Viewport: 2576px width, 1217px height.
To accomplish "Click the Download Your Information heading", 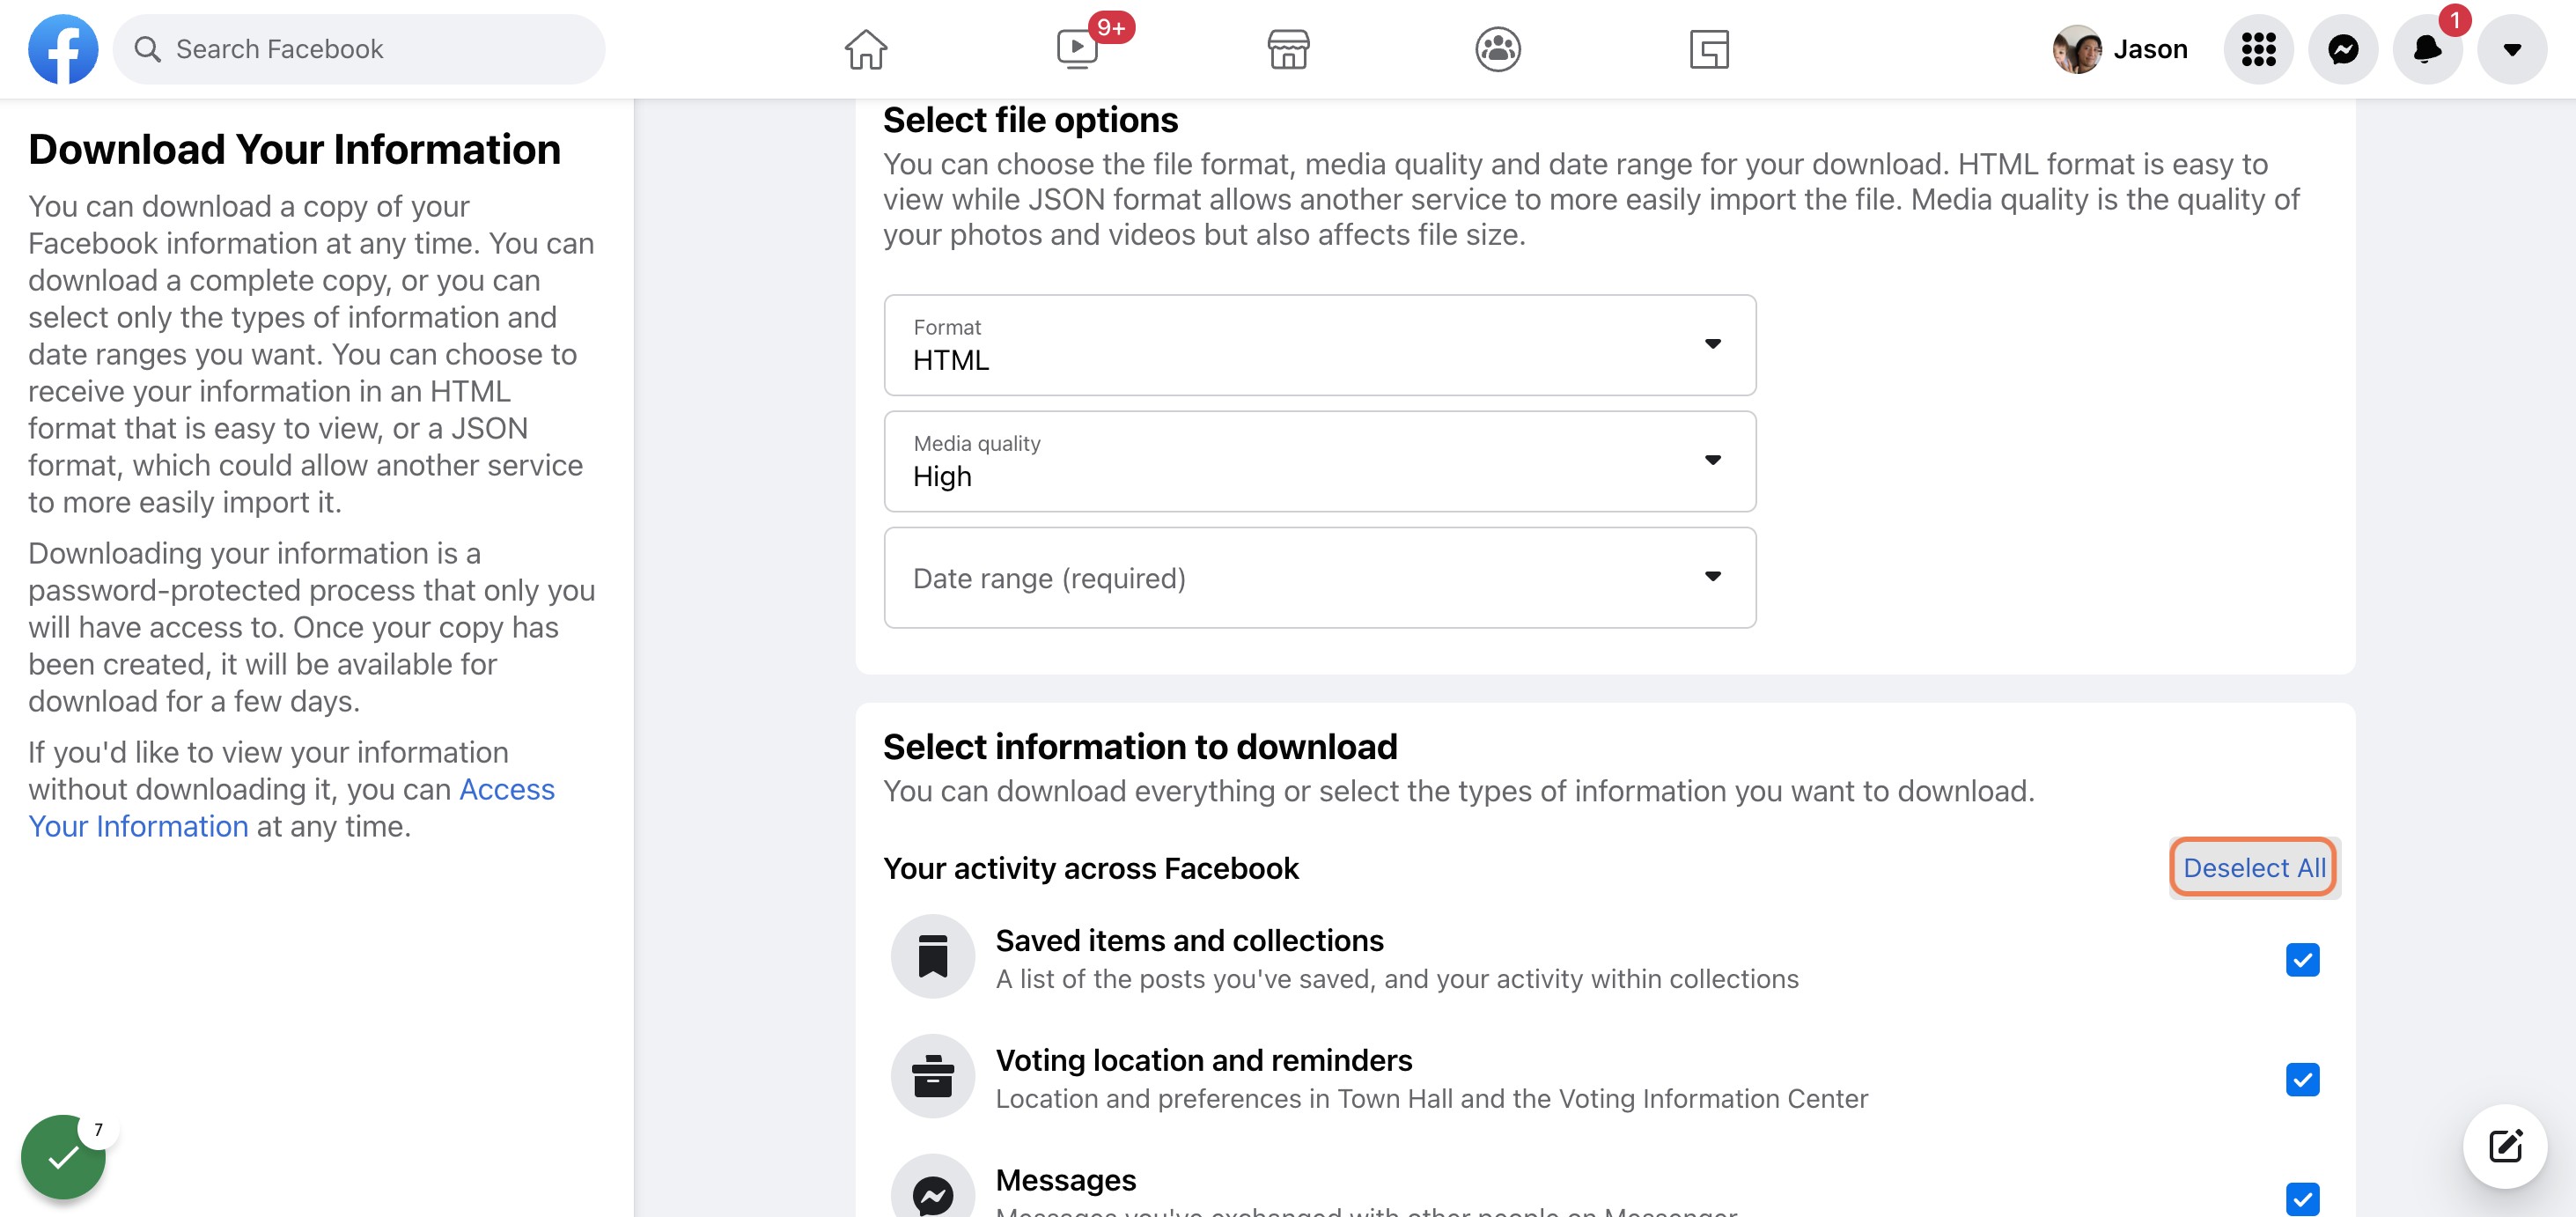I will [x=294, y=149].
